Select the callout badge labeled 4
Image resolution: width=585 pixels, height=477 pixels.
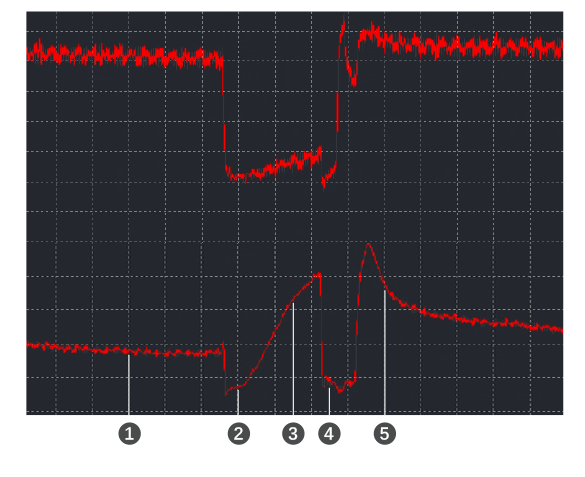tap(329, 434)
